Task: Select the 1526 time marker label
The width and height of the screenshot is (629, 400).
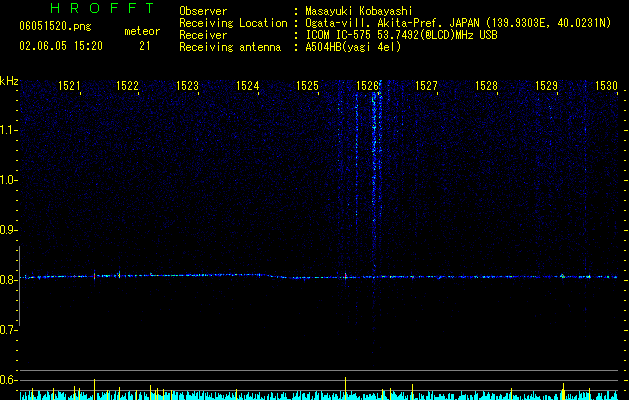Action: pyautogui.click(x=367, y=85)
